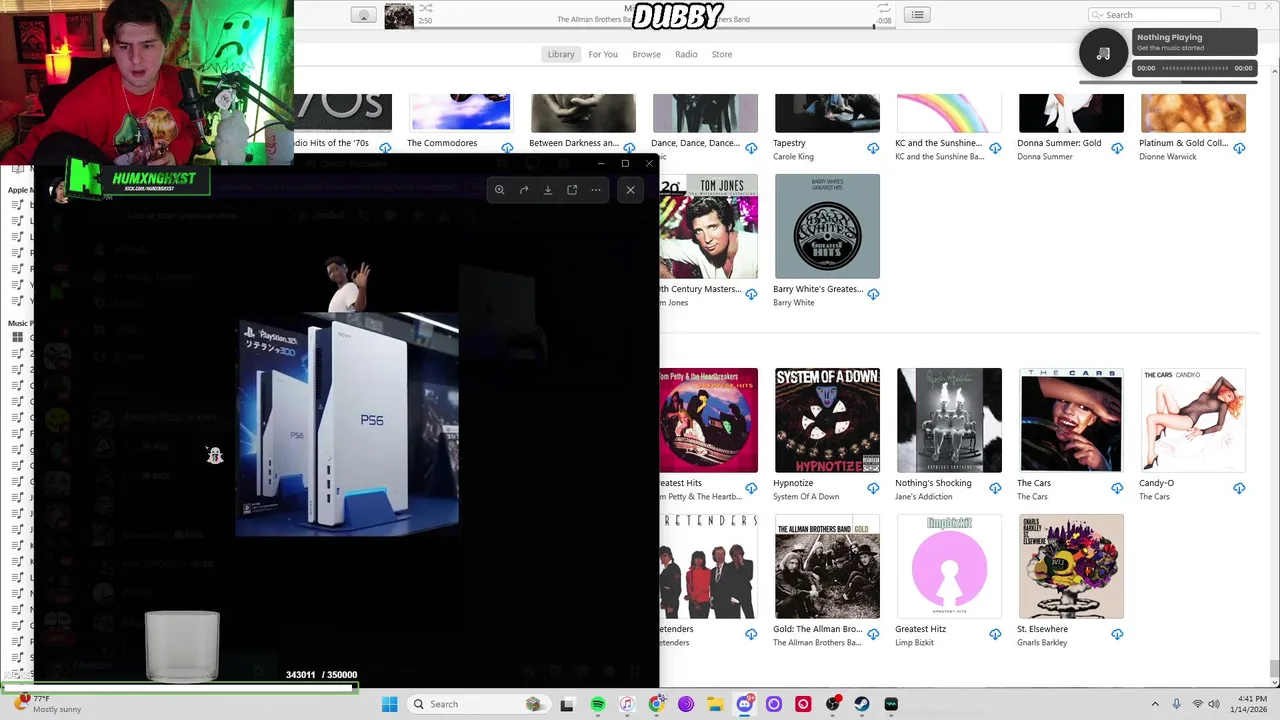Viewport: 1280px width, 720px height.
Task: Close the Discord image preview
Action: 630,190
